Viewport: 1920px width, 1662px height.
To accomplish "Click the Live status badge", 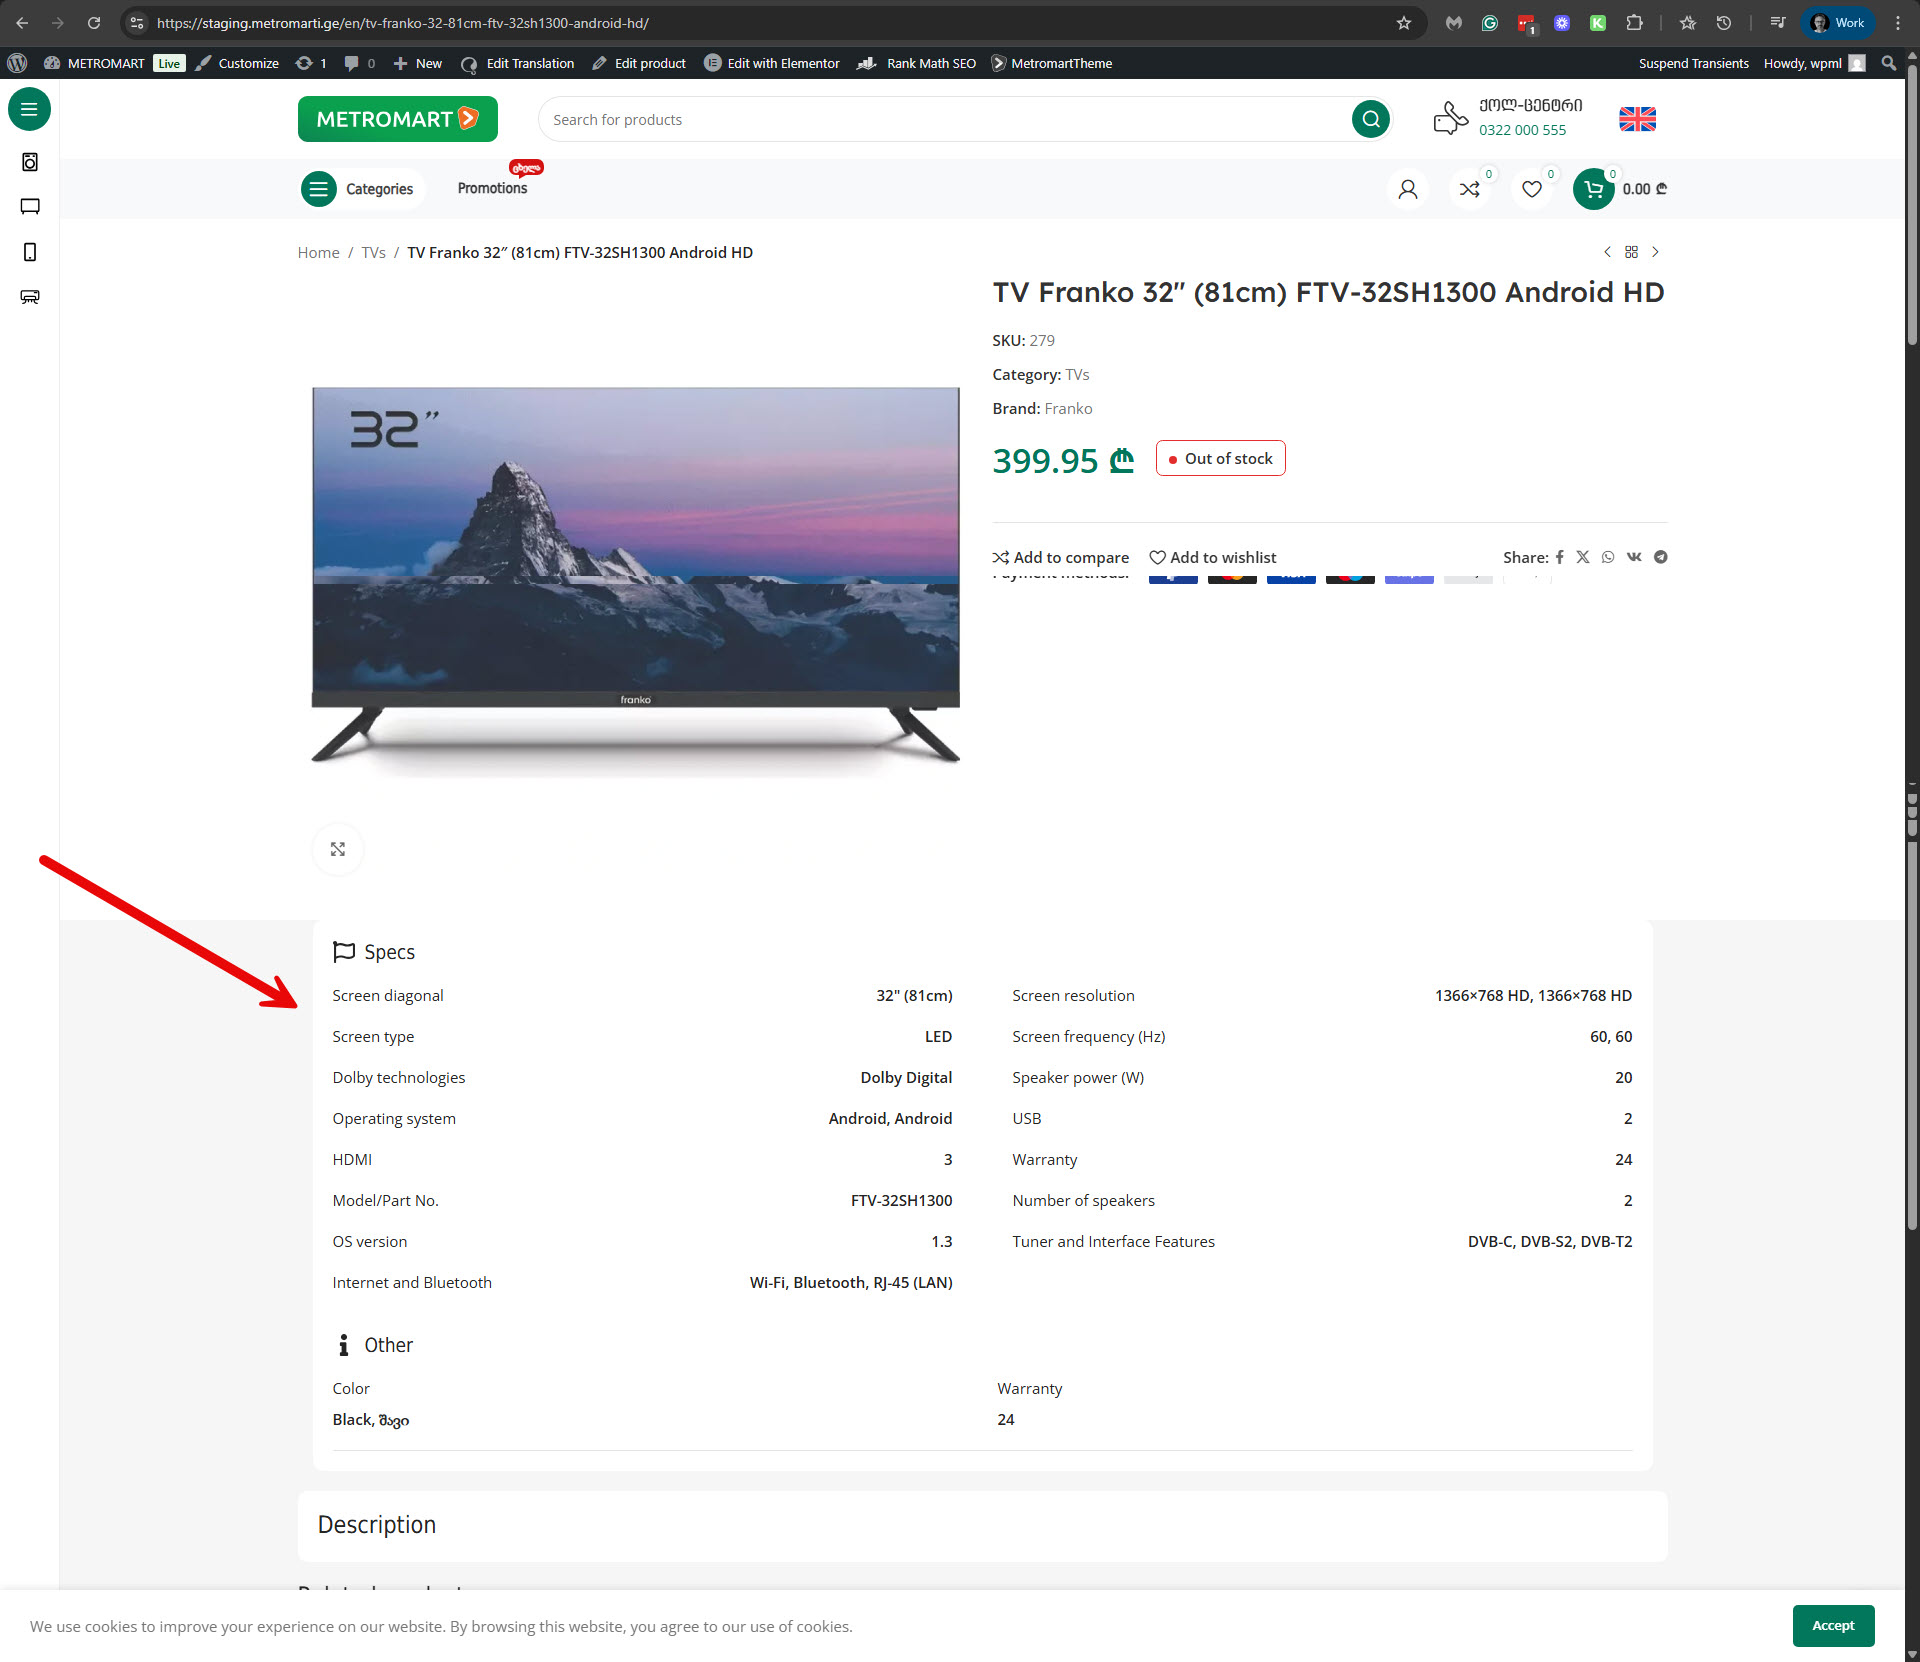I will 169,63.
